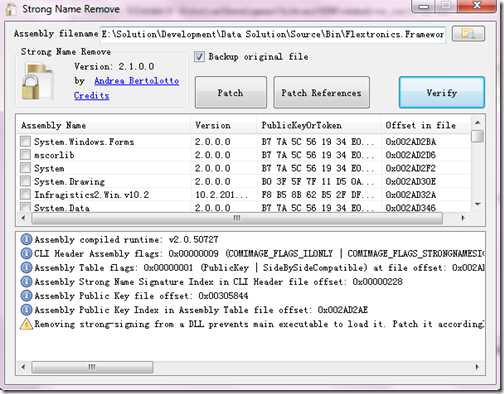Click log panel horizontal scrollbar thumb
This screenshot has height=394, width=504.
tap(92, 367)
